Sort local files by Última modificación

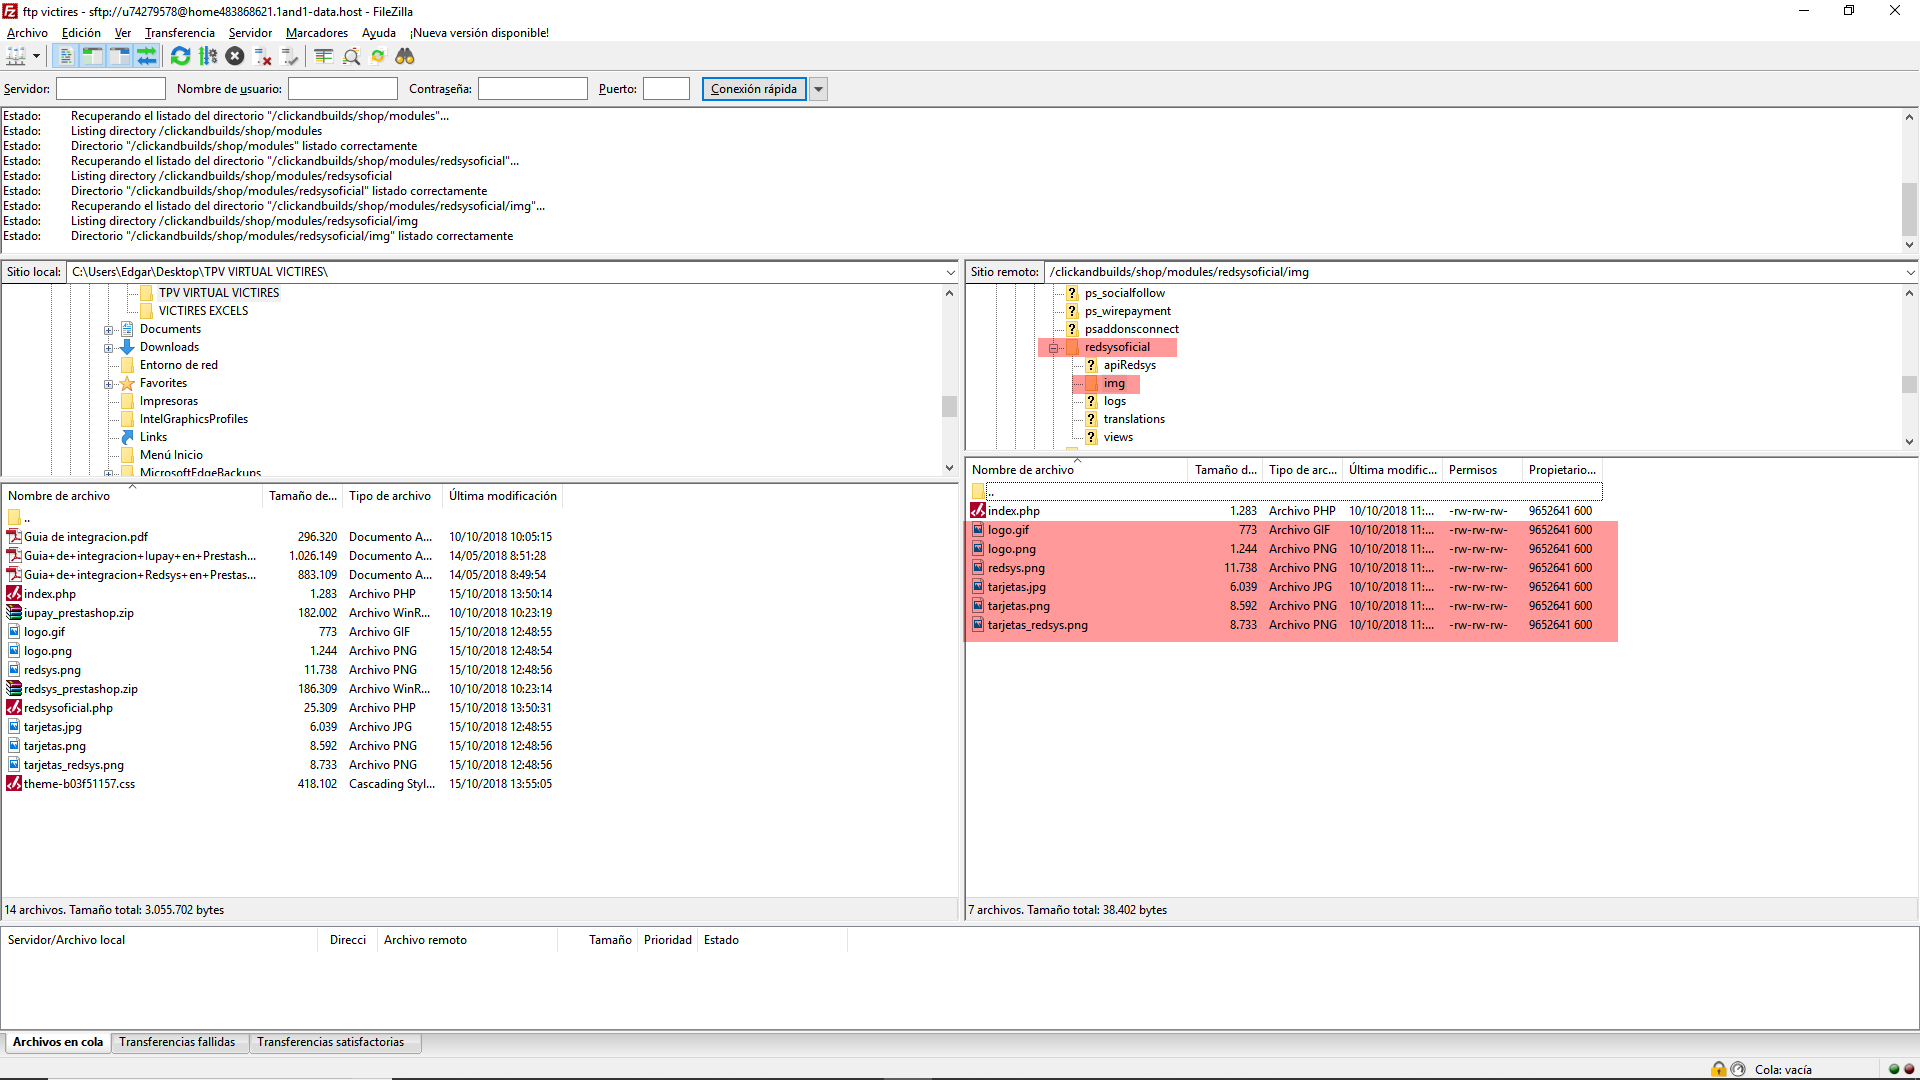click(502, 496)
